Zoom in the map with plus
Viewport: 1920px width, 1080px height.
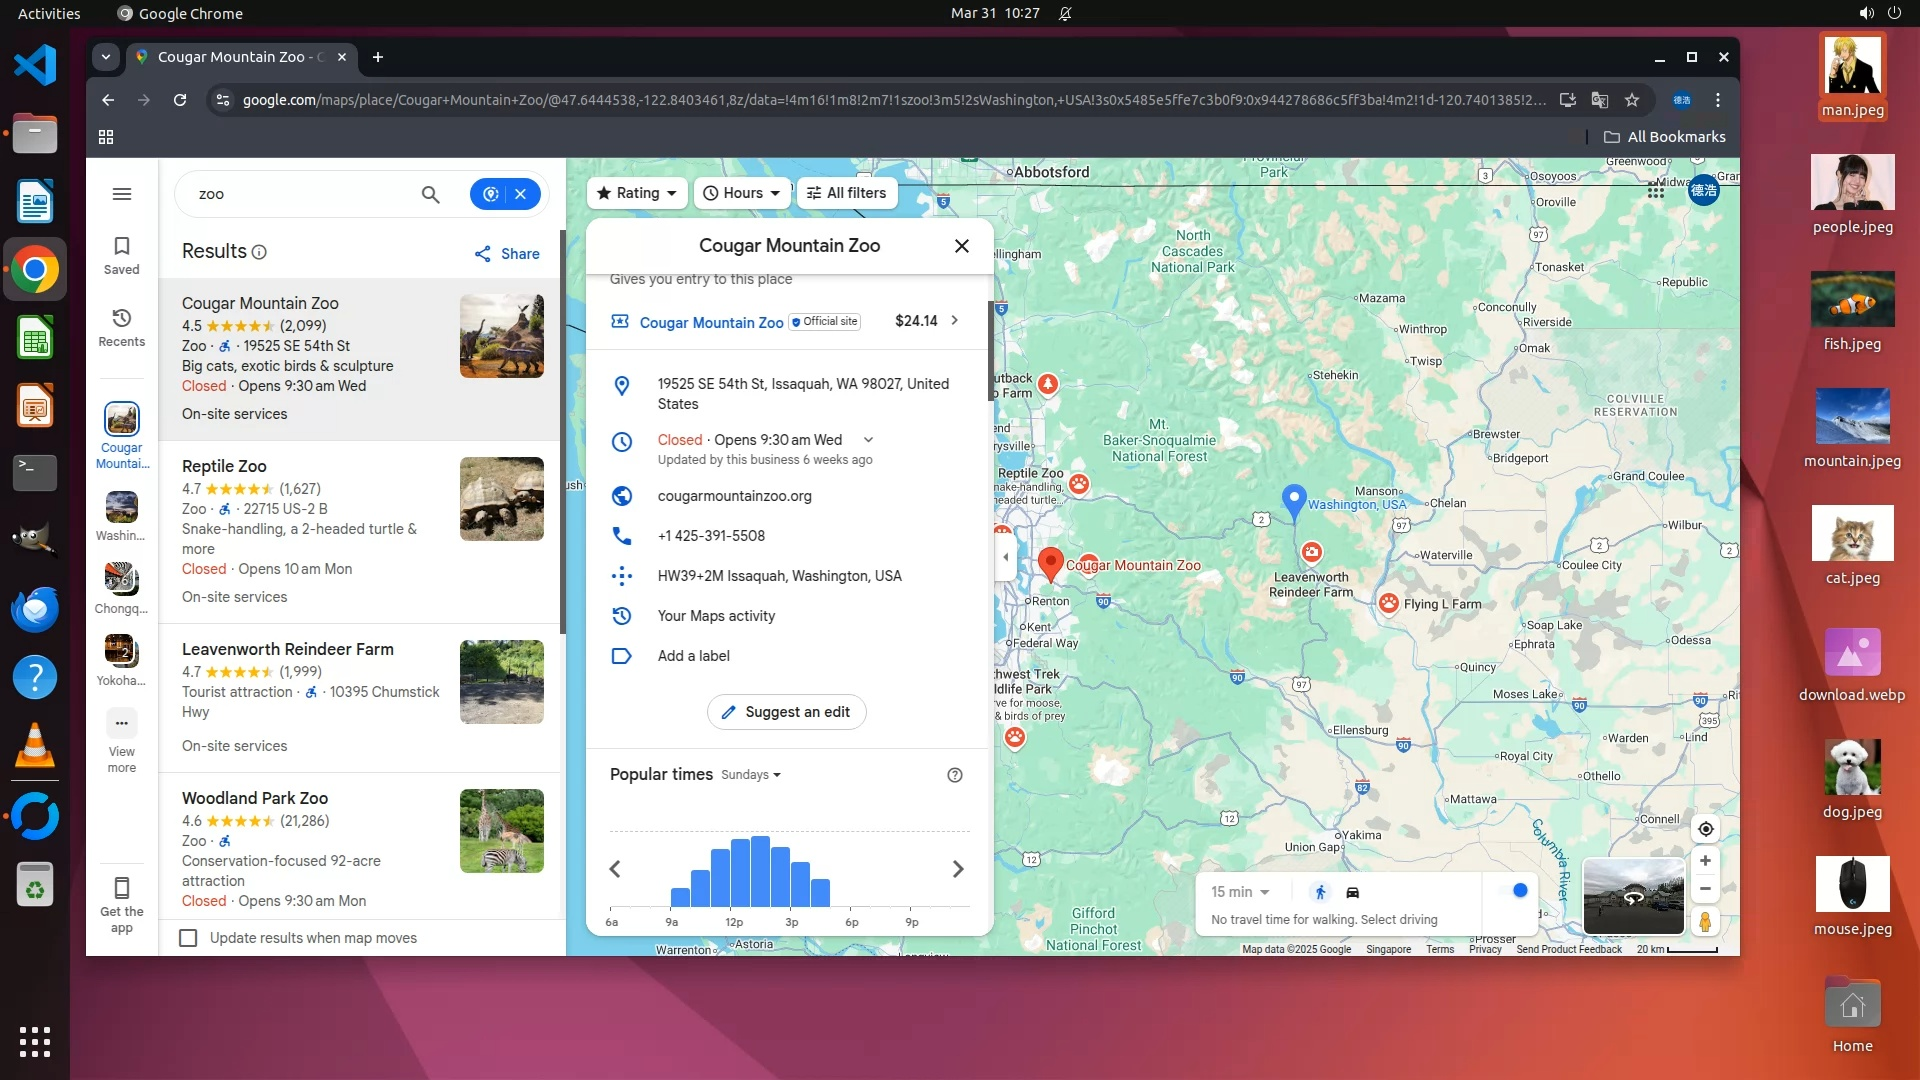1705,861
